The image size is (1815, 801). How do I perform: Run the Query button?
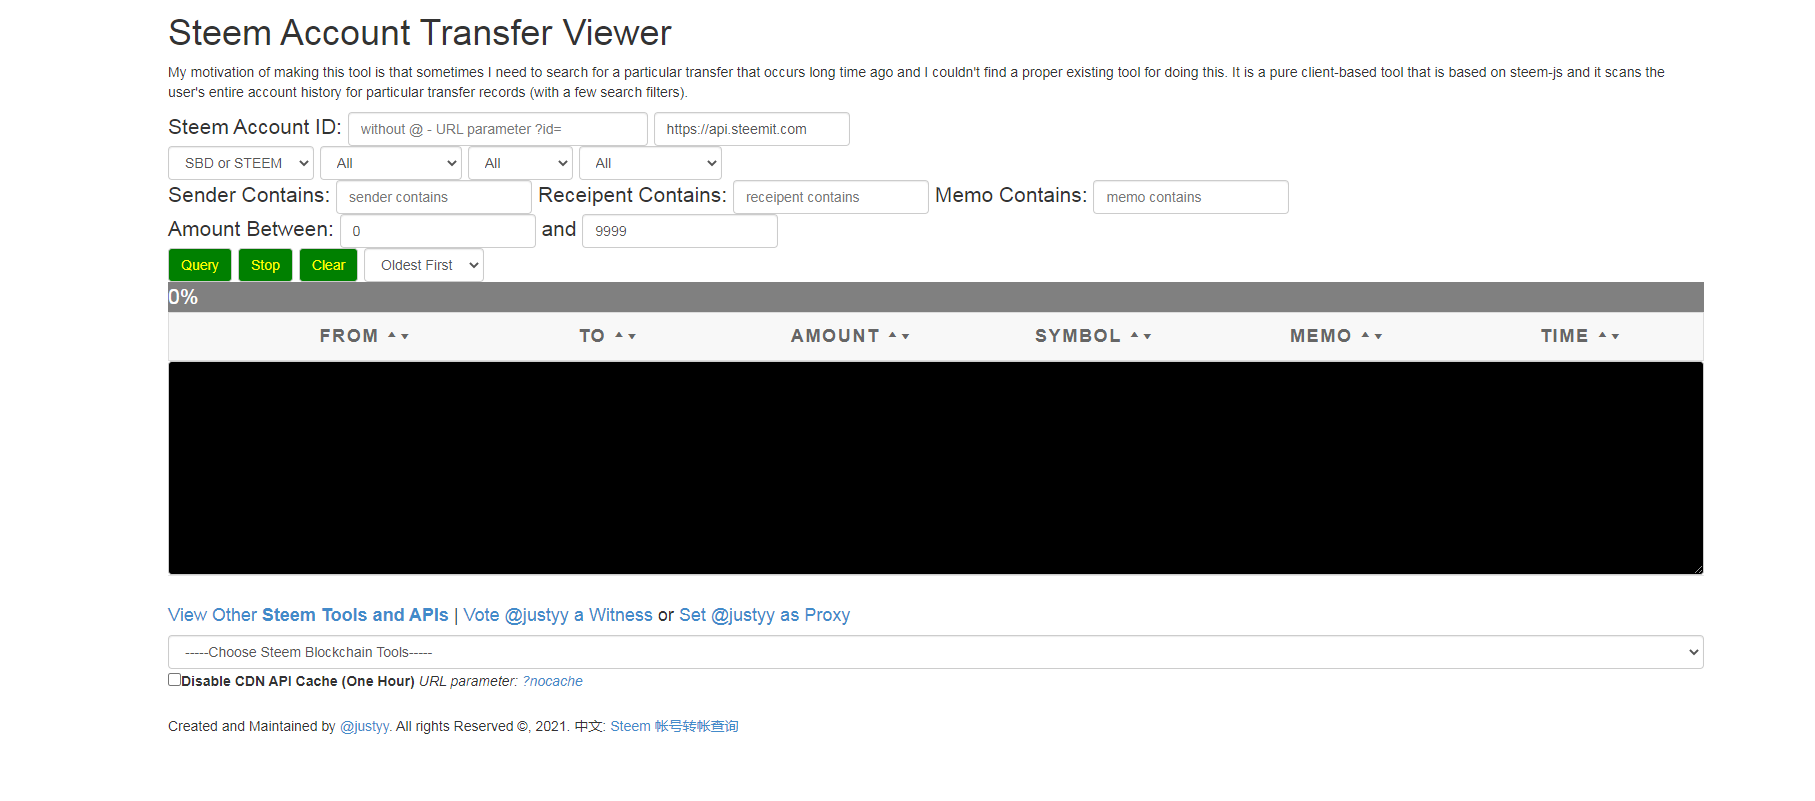200,265
